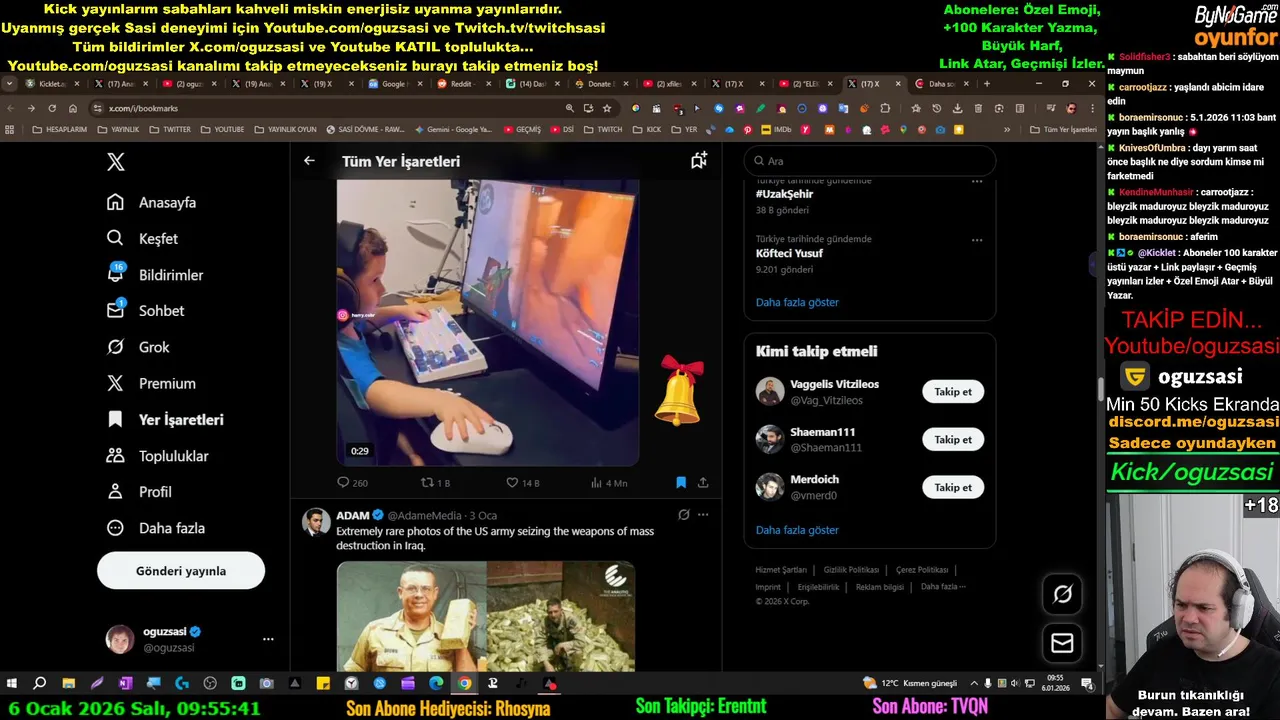Click the Ara search field
This screenshot has width=1280, height=720.
[869, 161]
